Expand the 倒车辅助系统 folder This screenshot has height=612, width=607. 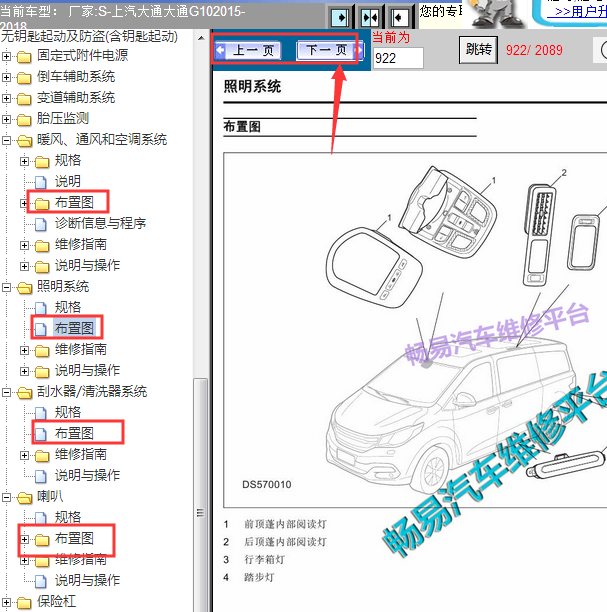(x=6, y=77)
